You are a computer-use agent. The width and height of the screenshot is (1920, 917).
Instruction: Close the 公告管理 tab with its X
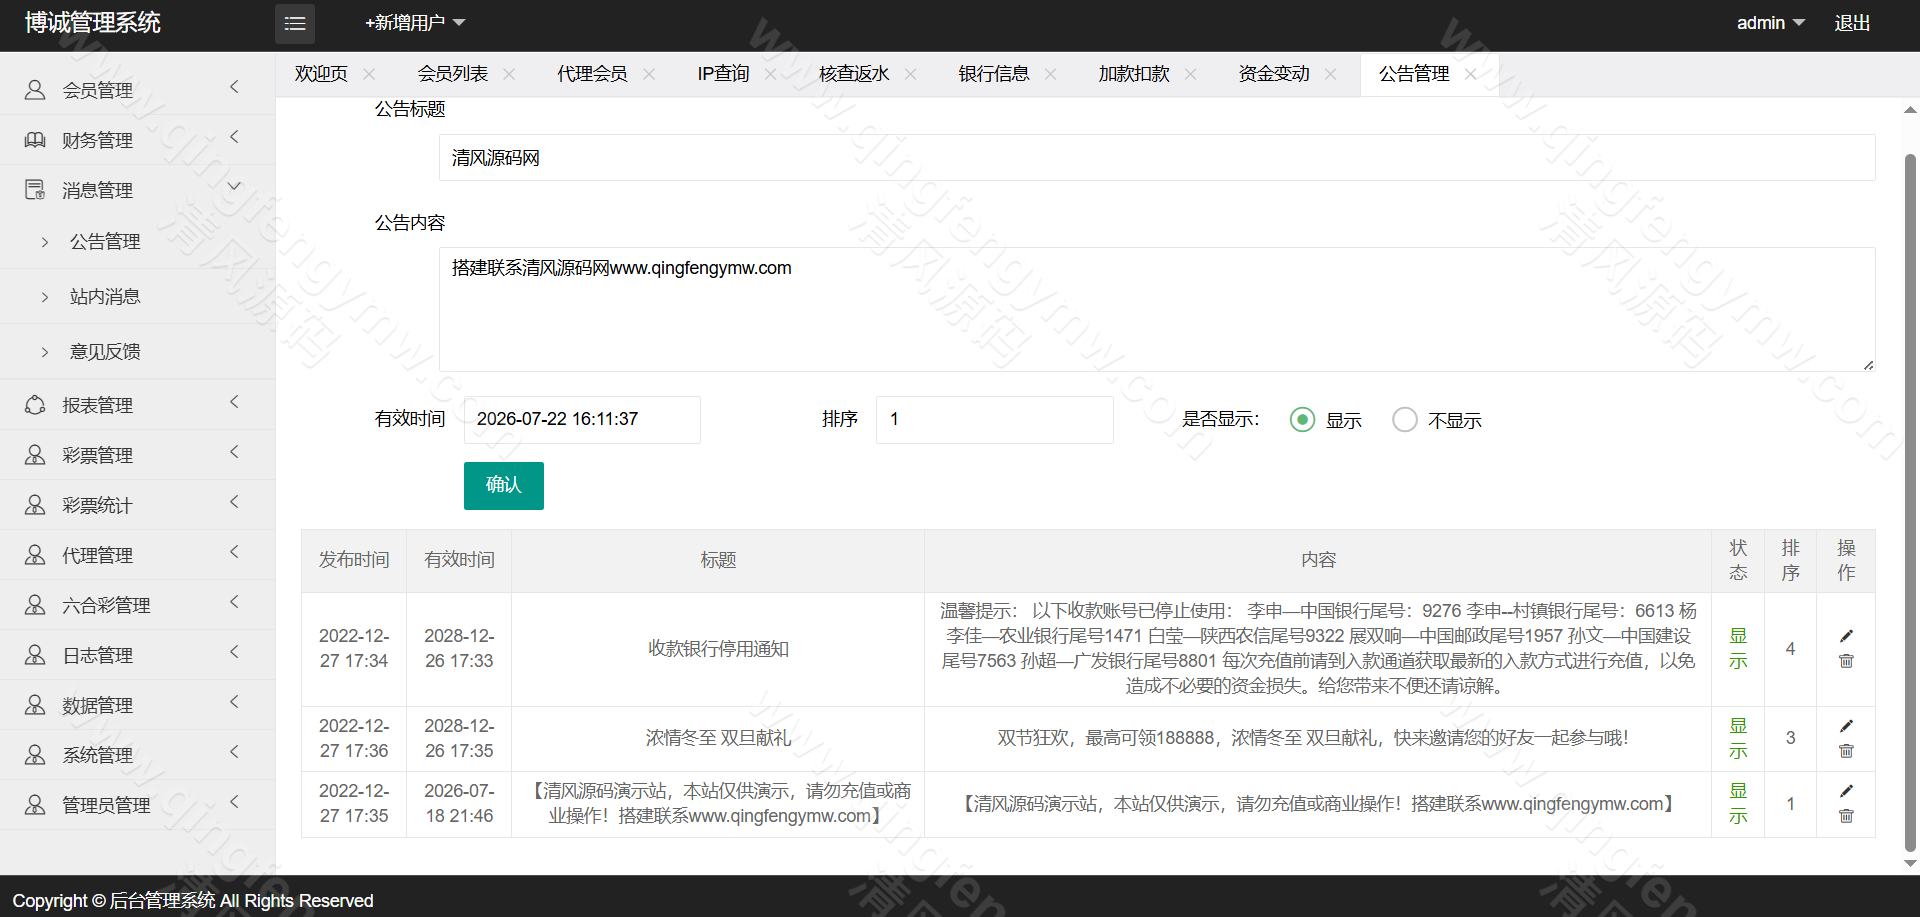coord(1470,74)
